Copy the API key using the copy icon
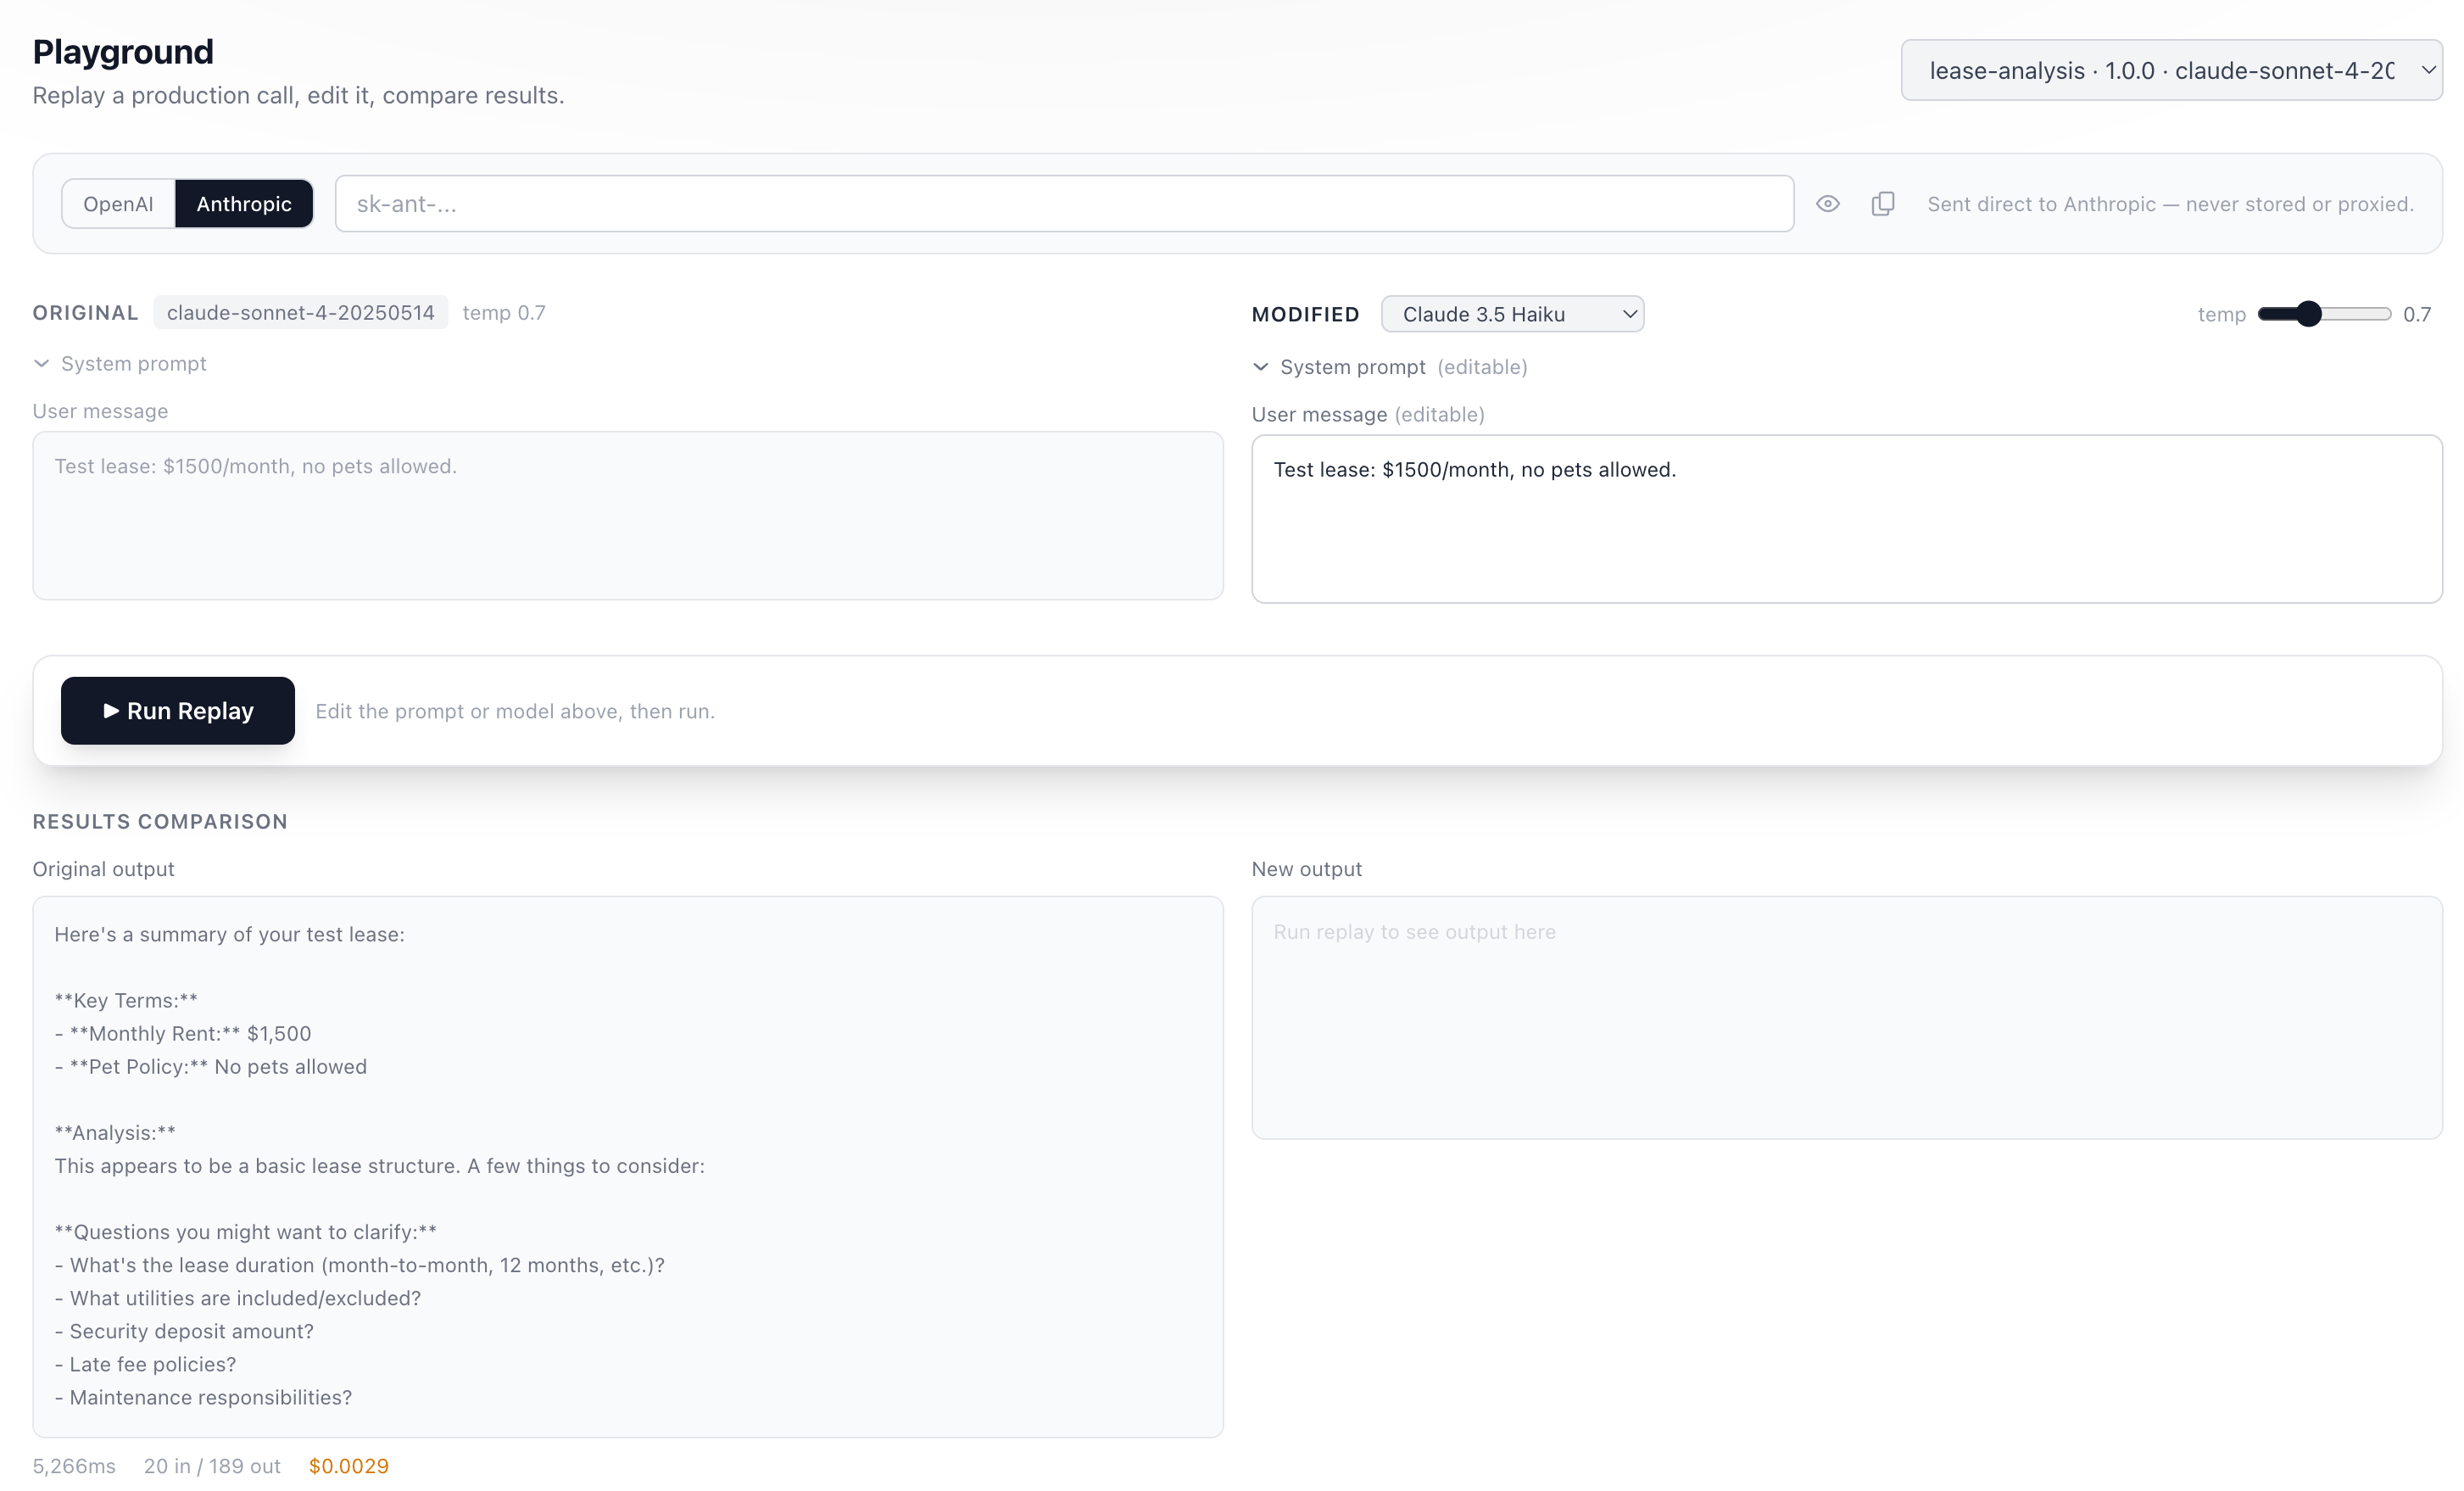This screenshot has height=1491, width=2464. pos(1884,203)
